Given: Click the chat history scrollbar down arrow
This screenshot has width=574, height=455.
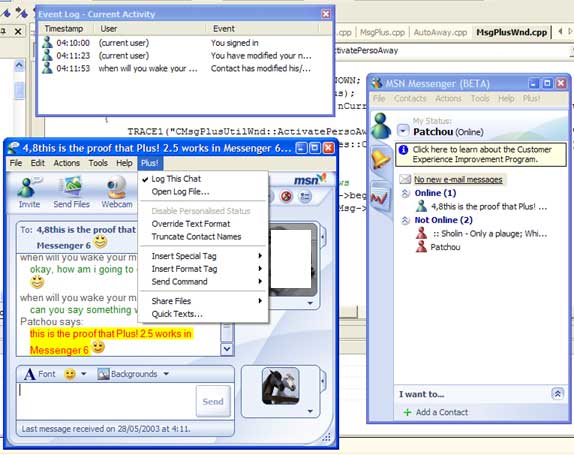Looking at the screenshot, I should click(227, 349).
